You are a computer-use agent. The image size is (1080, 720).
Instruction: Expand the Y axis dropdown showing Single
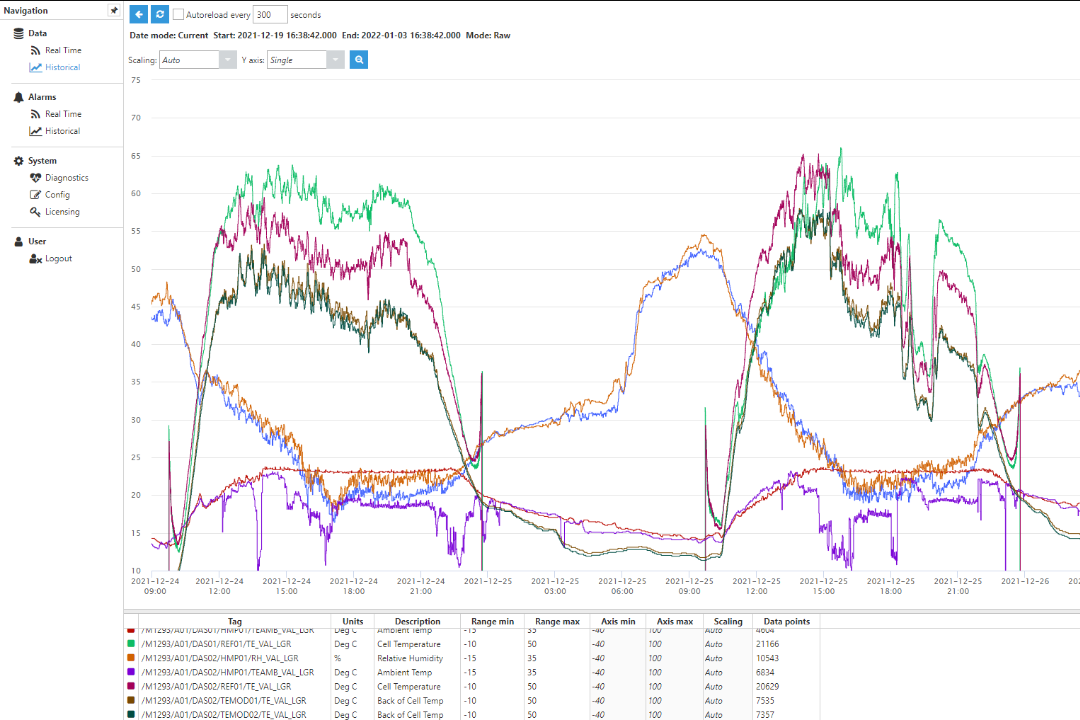point(305,60)
